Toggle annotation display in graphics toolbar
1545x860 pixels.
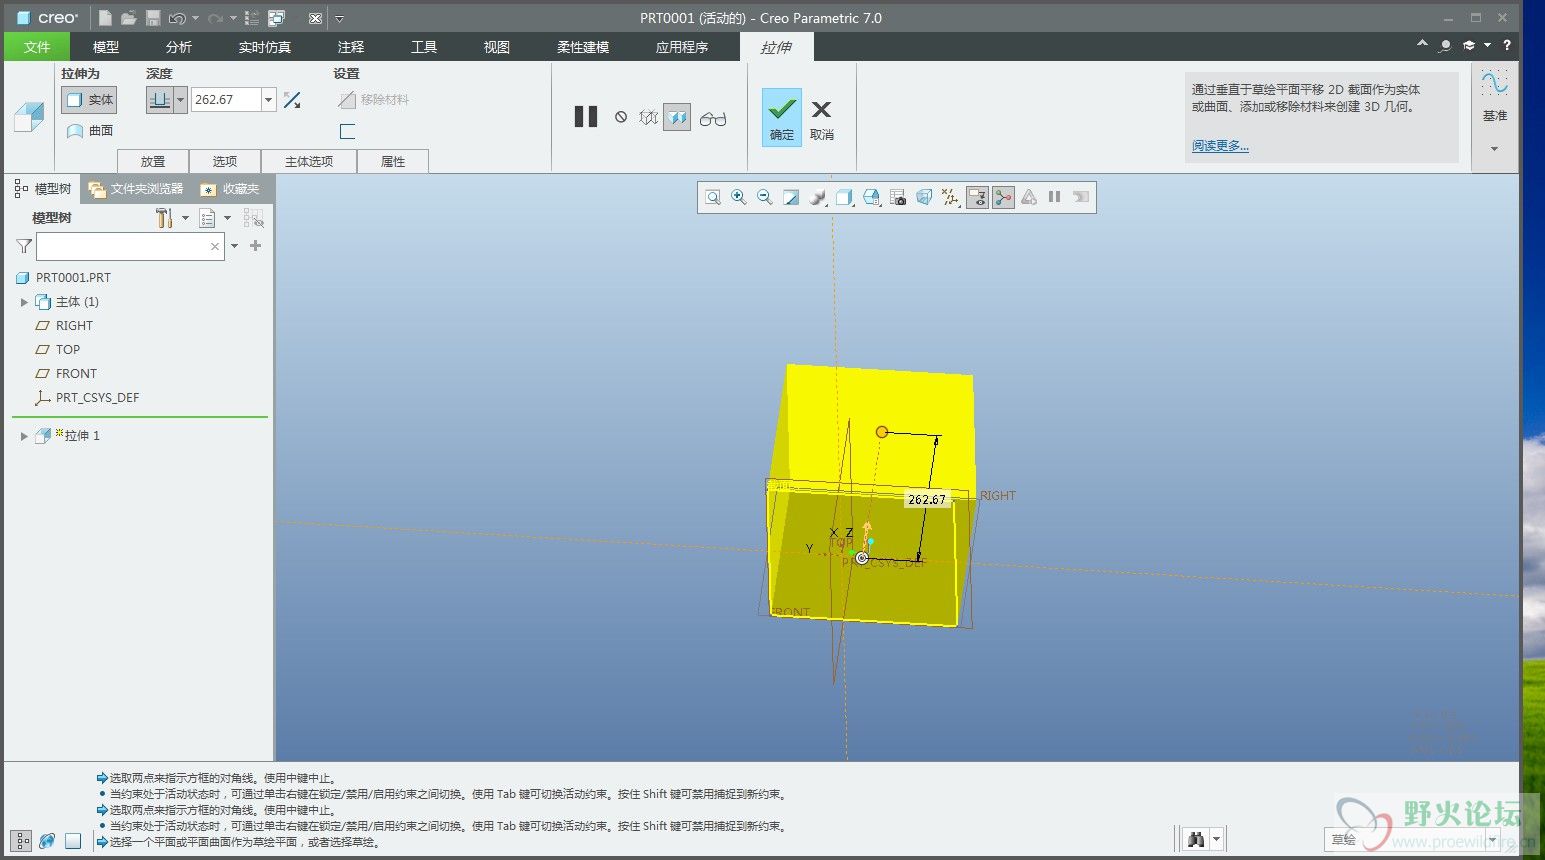(977, 197)
